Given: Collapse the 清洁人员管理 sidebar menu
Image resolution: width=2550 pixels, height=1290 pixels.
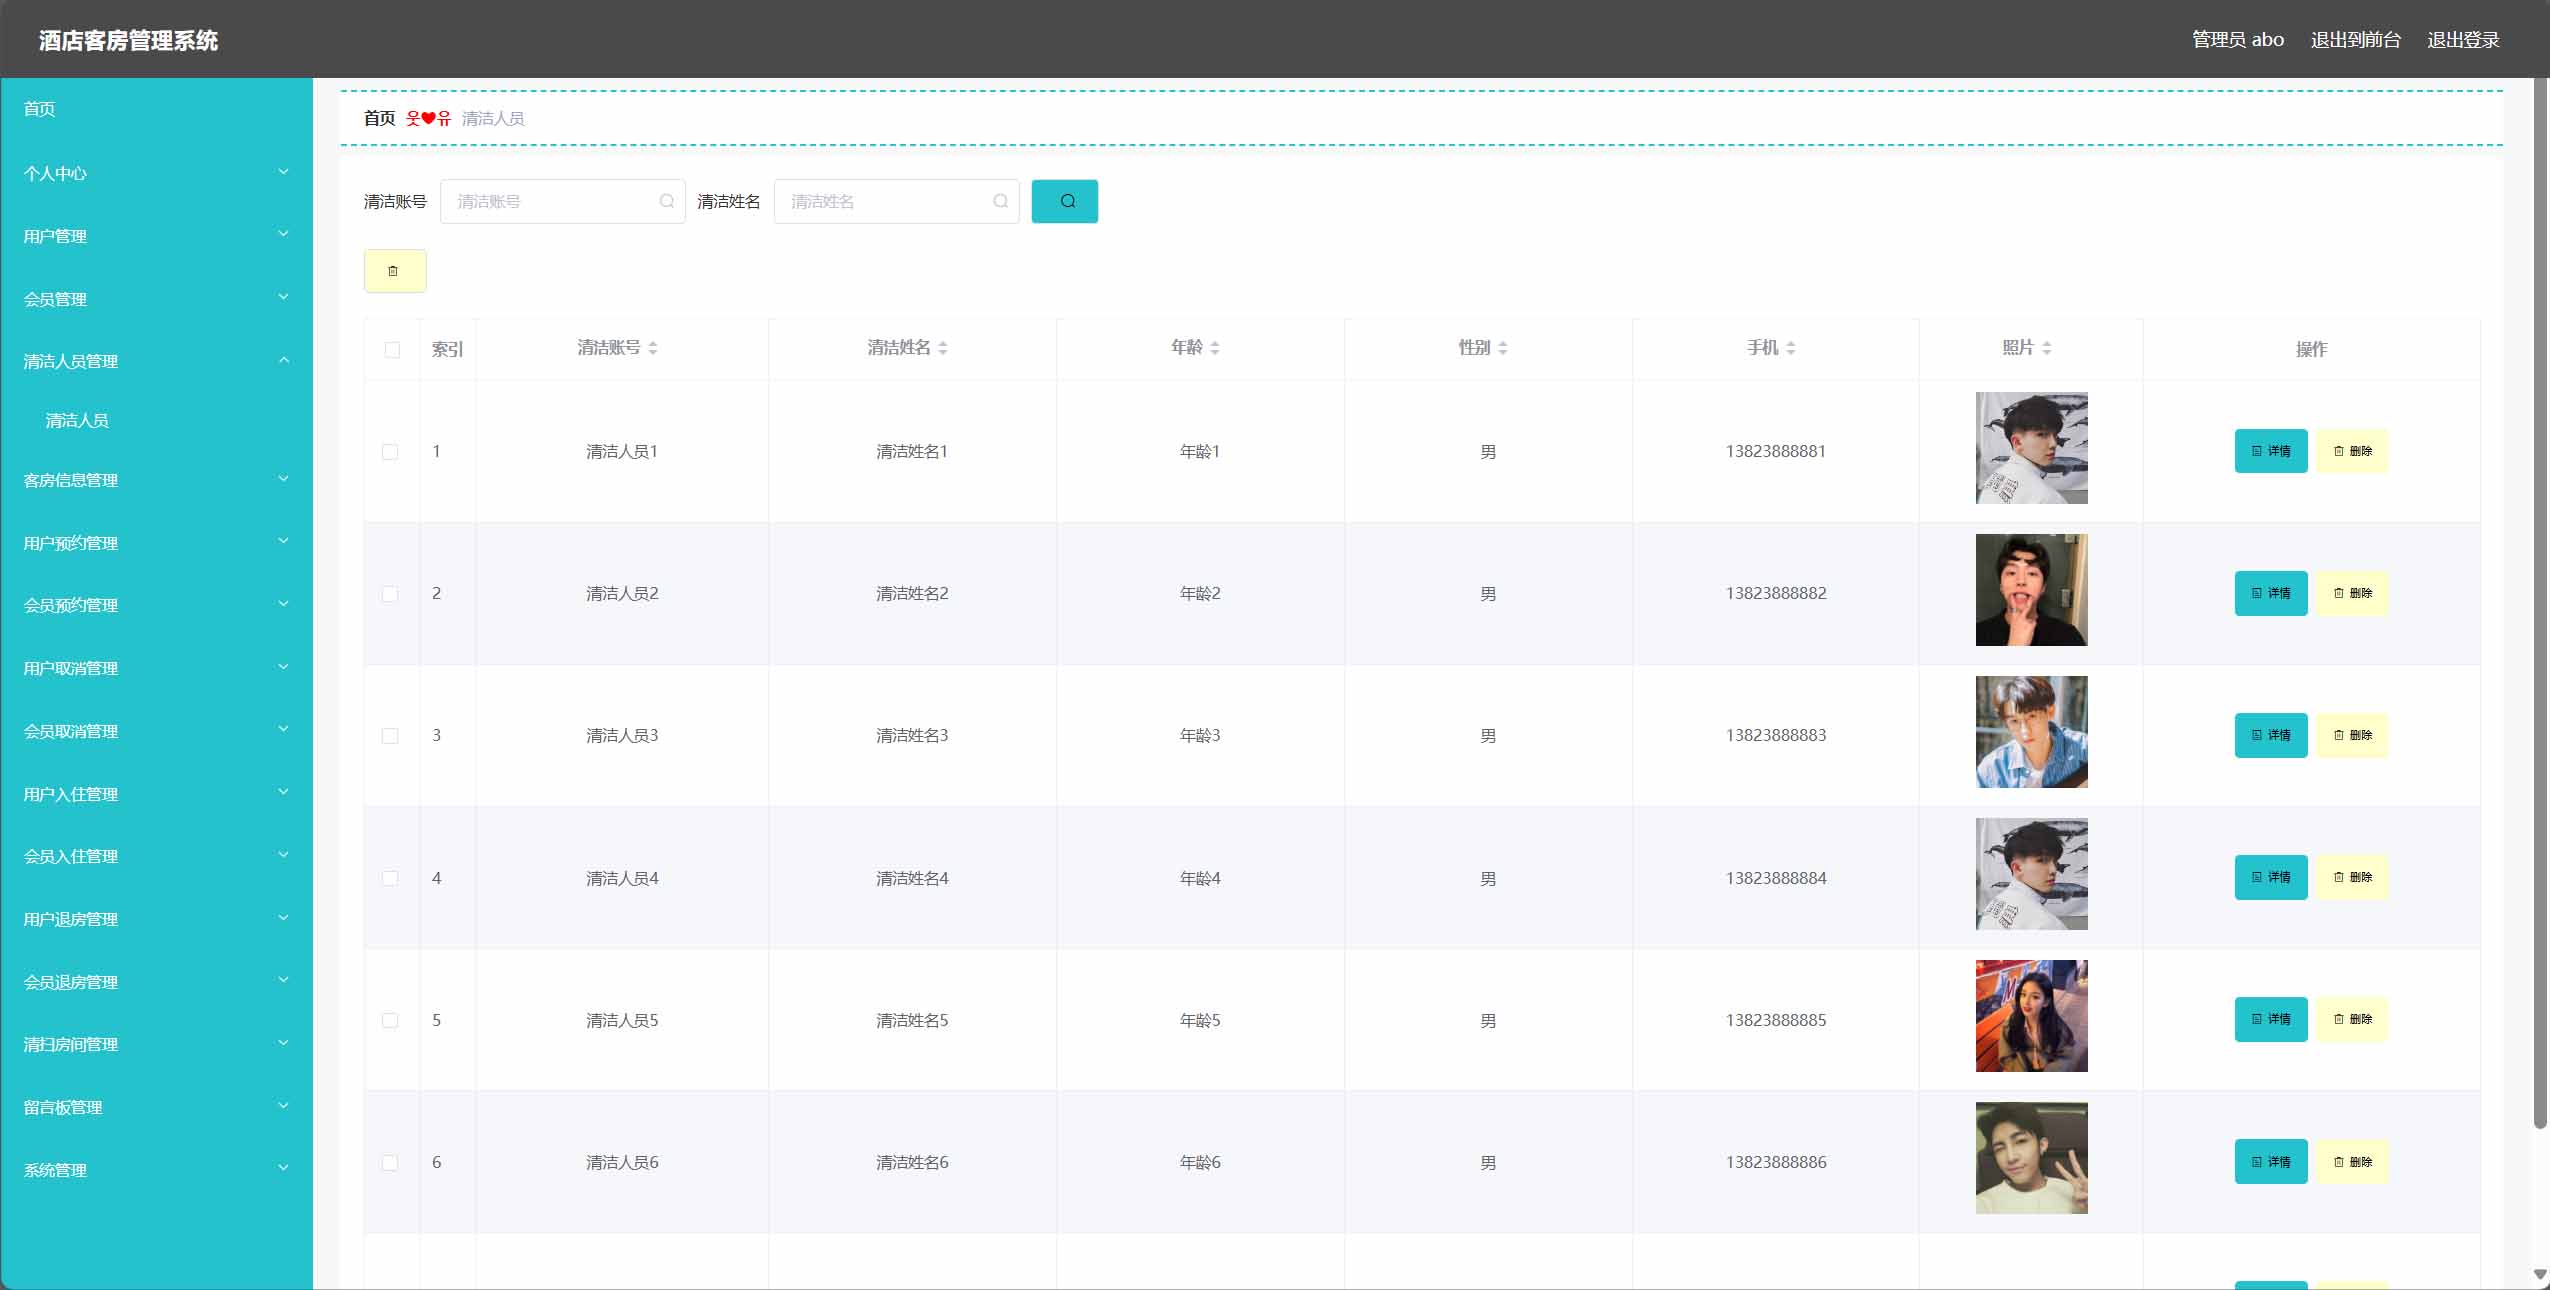Looking at the screenshot, I should point(156,361).
